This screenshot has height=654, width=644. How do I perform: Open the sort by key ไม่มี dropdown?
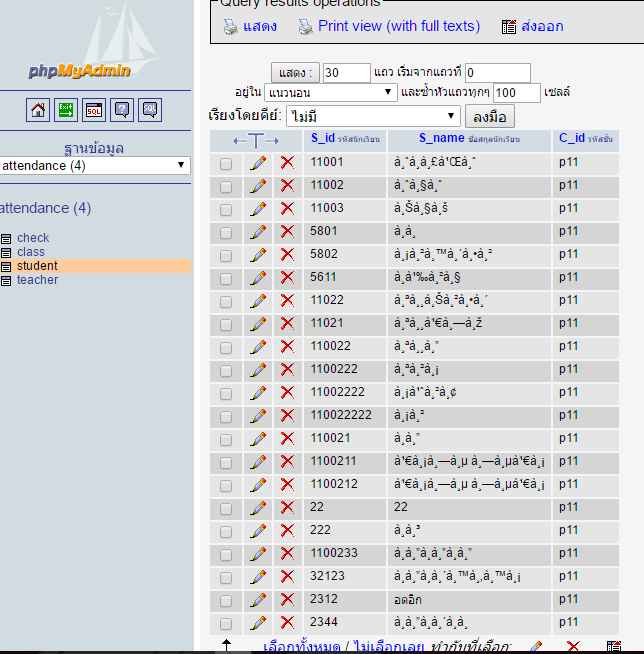373,116
